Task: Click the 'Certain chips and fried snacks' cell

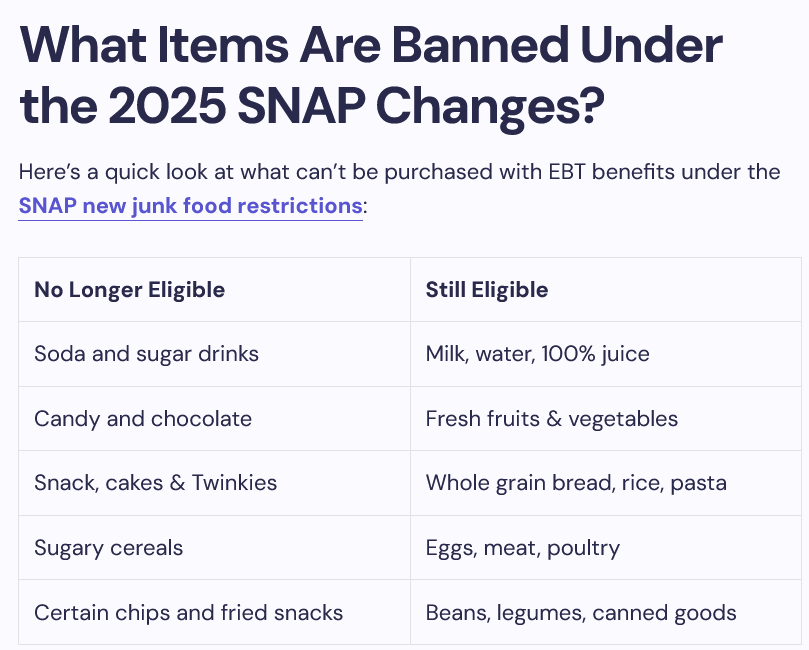Action: (188, 612)
